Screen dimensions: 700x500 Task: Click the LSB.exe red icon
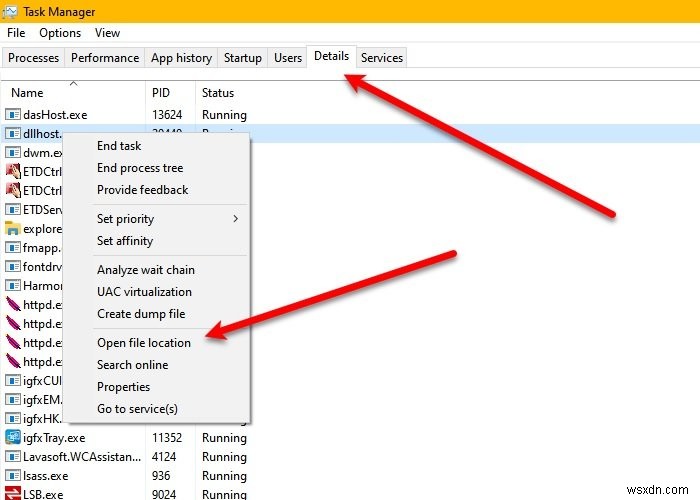click(x=13, y=494)
